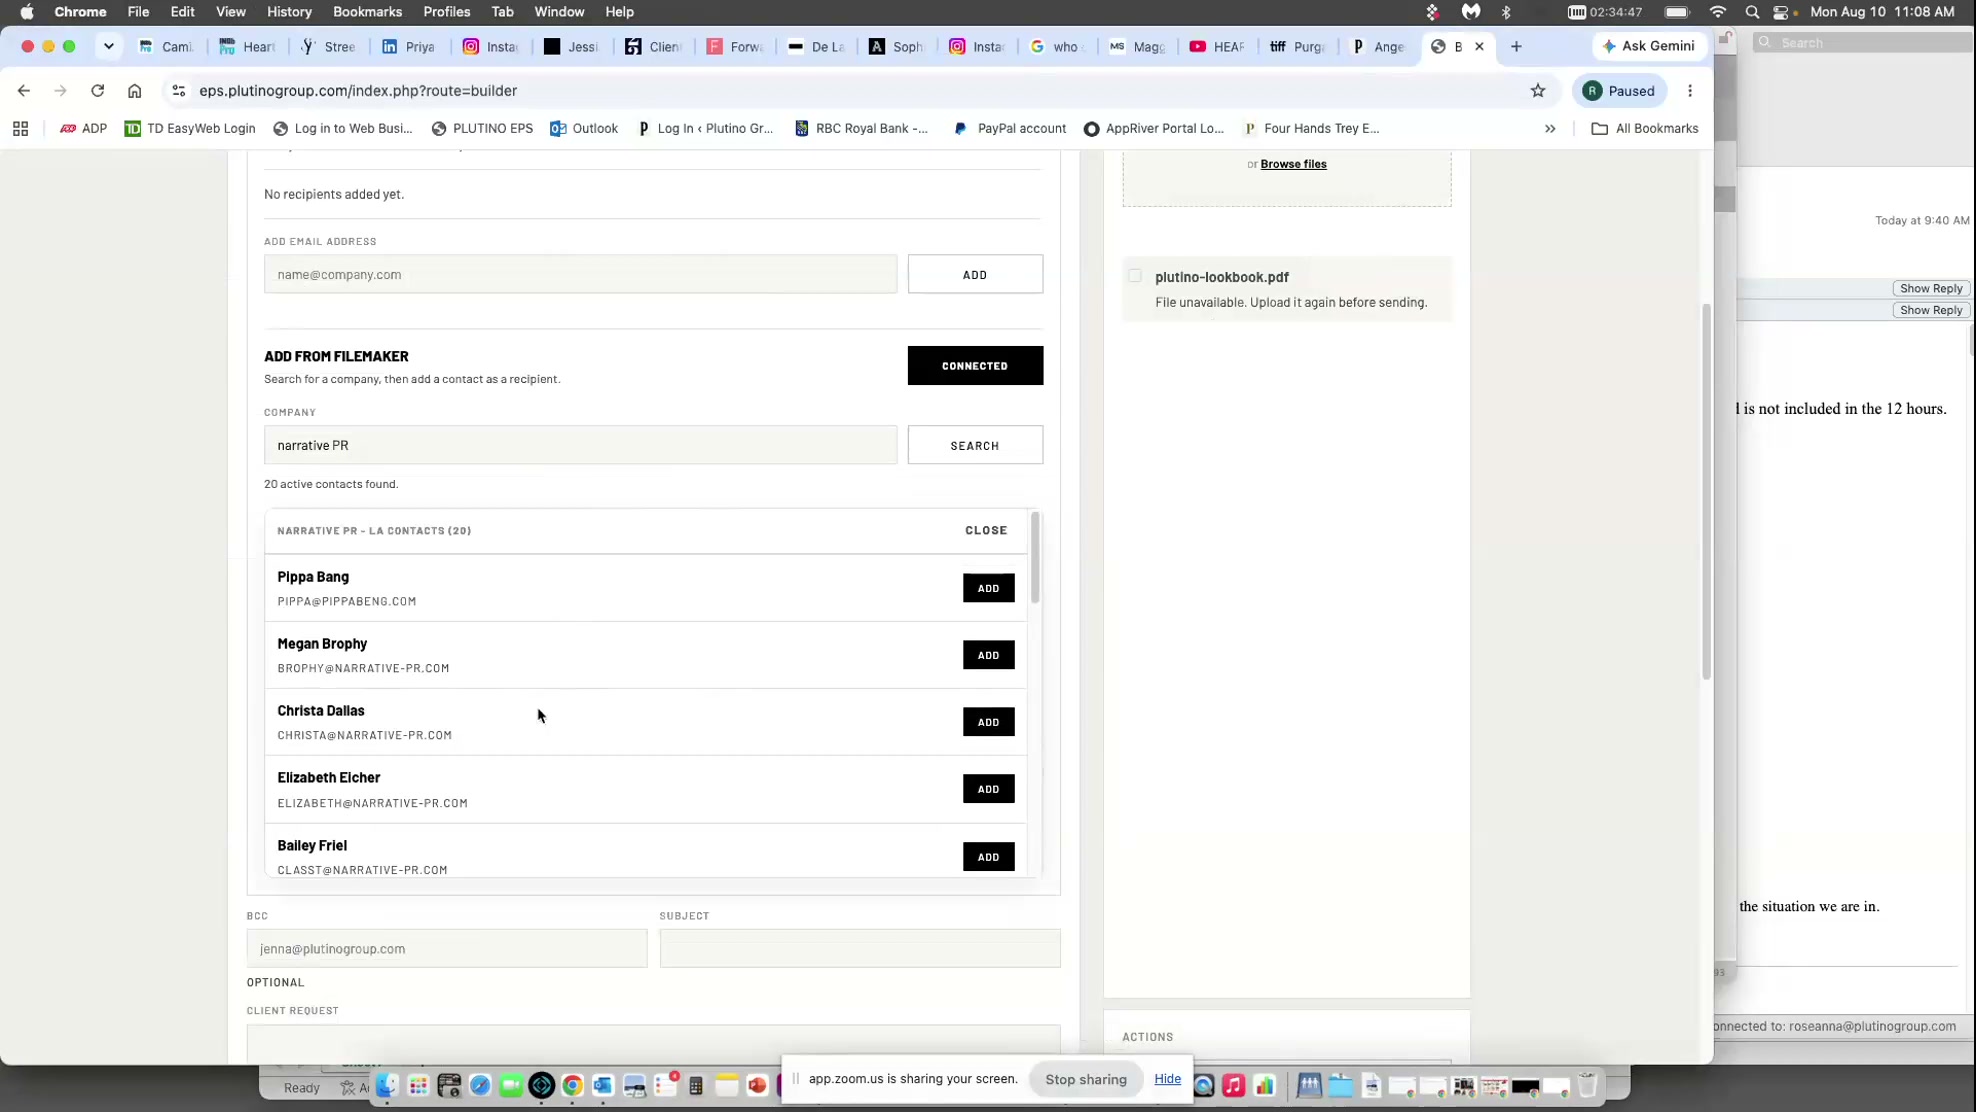
Task: Click SEARCH for the company
Action: click(975, 446)
